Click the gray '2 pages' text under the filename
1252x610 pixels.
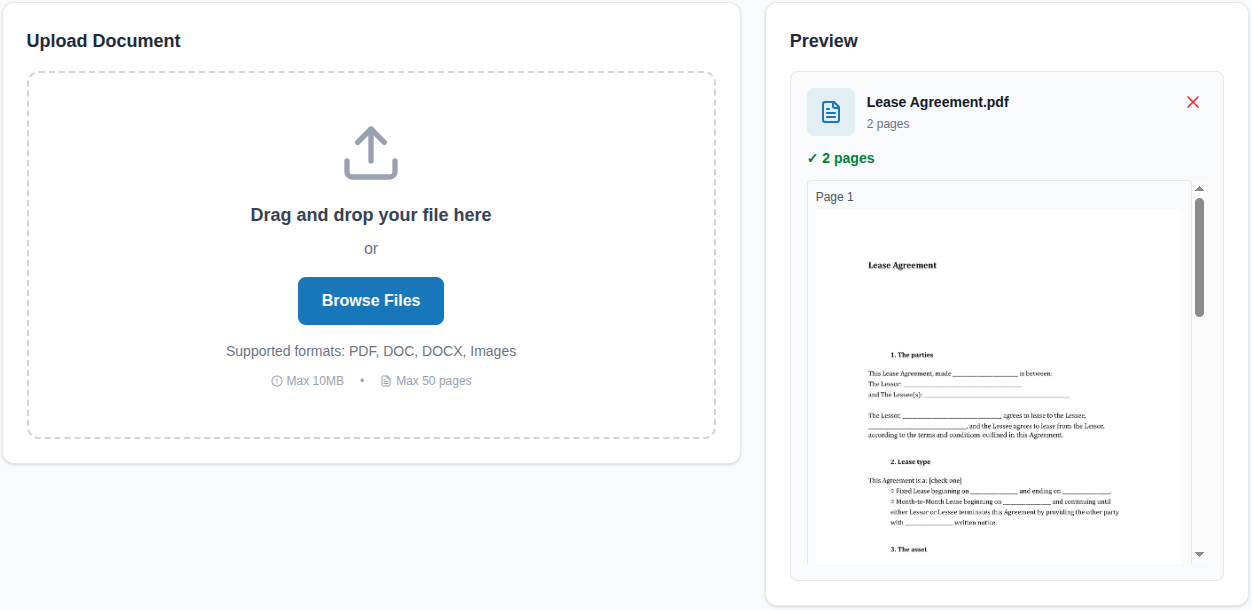point(888,124)
